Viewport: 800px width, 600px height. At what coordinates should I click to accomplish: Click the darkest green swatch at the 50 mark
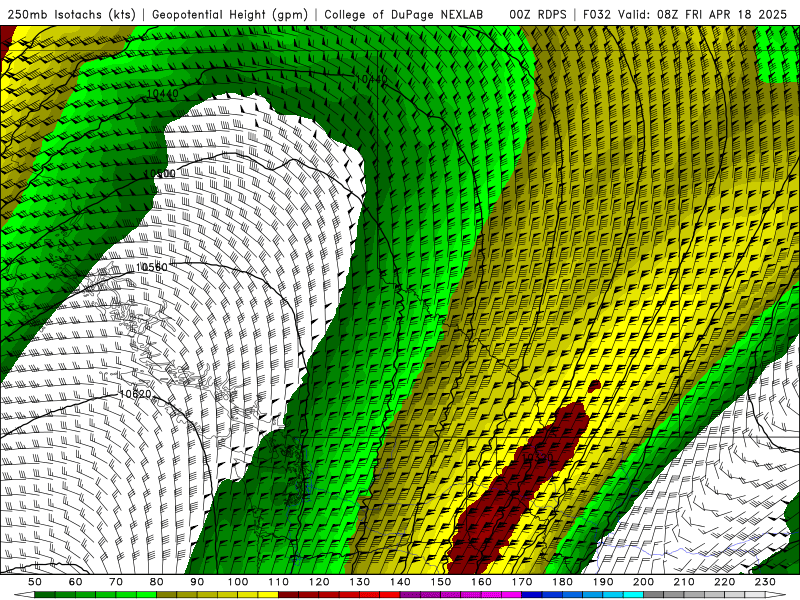(45, 595)
